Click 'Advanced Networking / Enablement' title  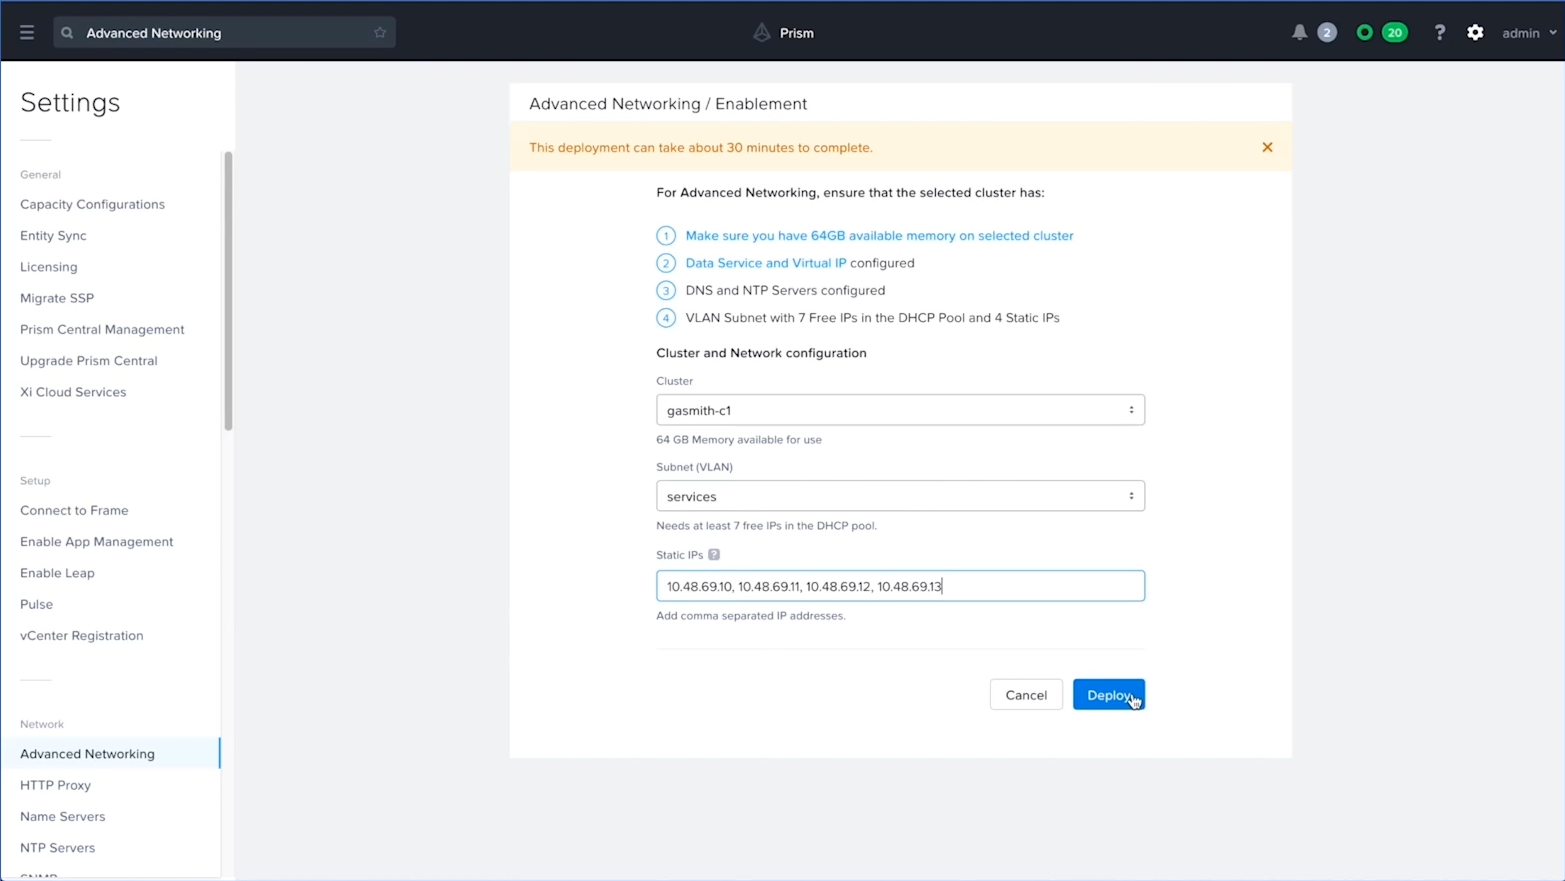tap(668, 104)
